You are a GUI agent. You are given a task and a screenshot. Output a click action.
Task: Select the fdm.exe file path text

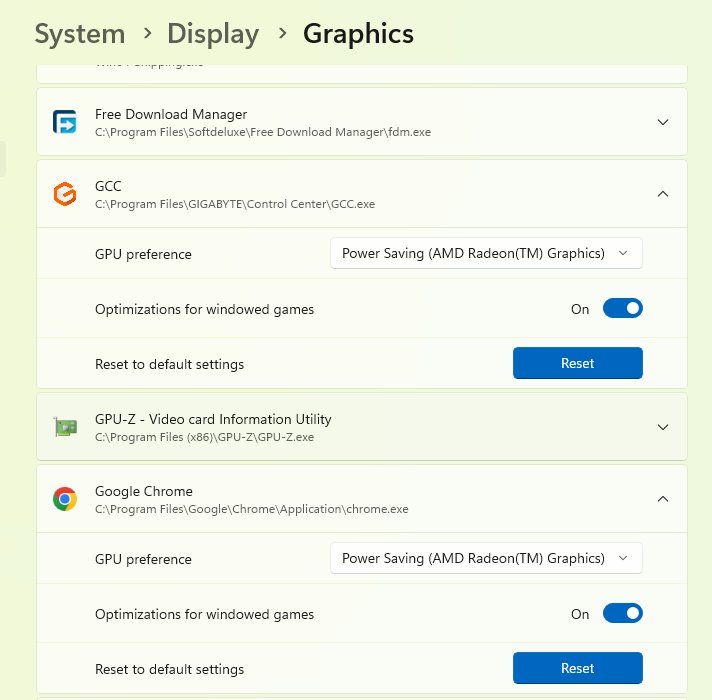263,132
